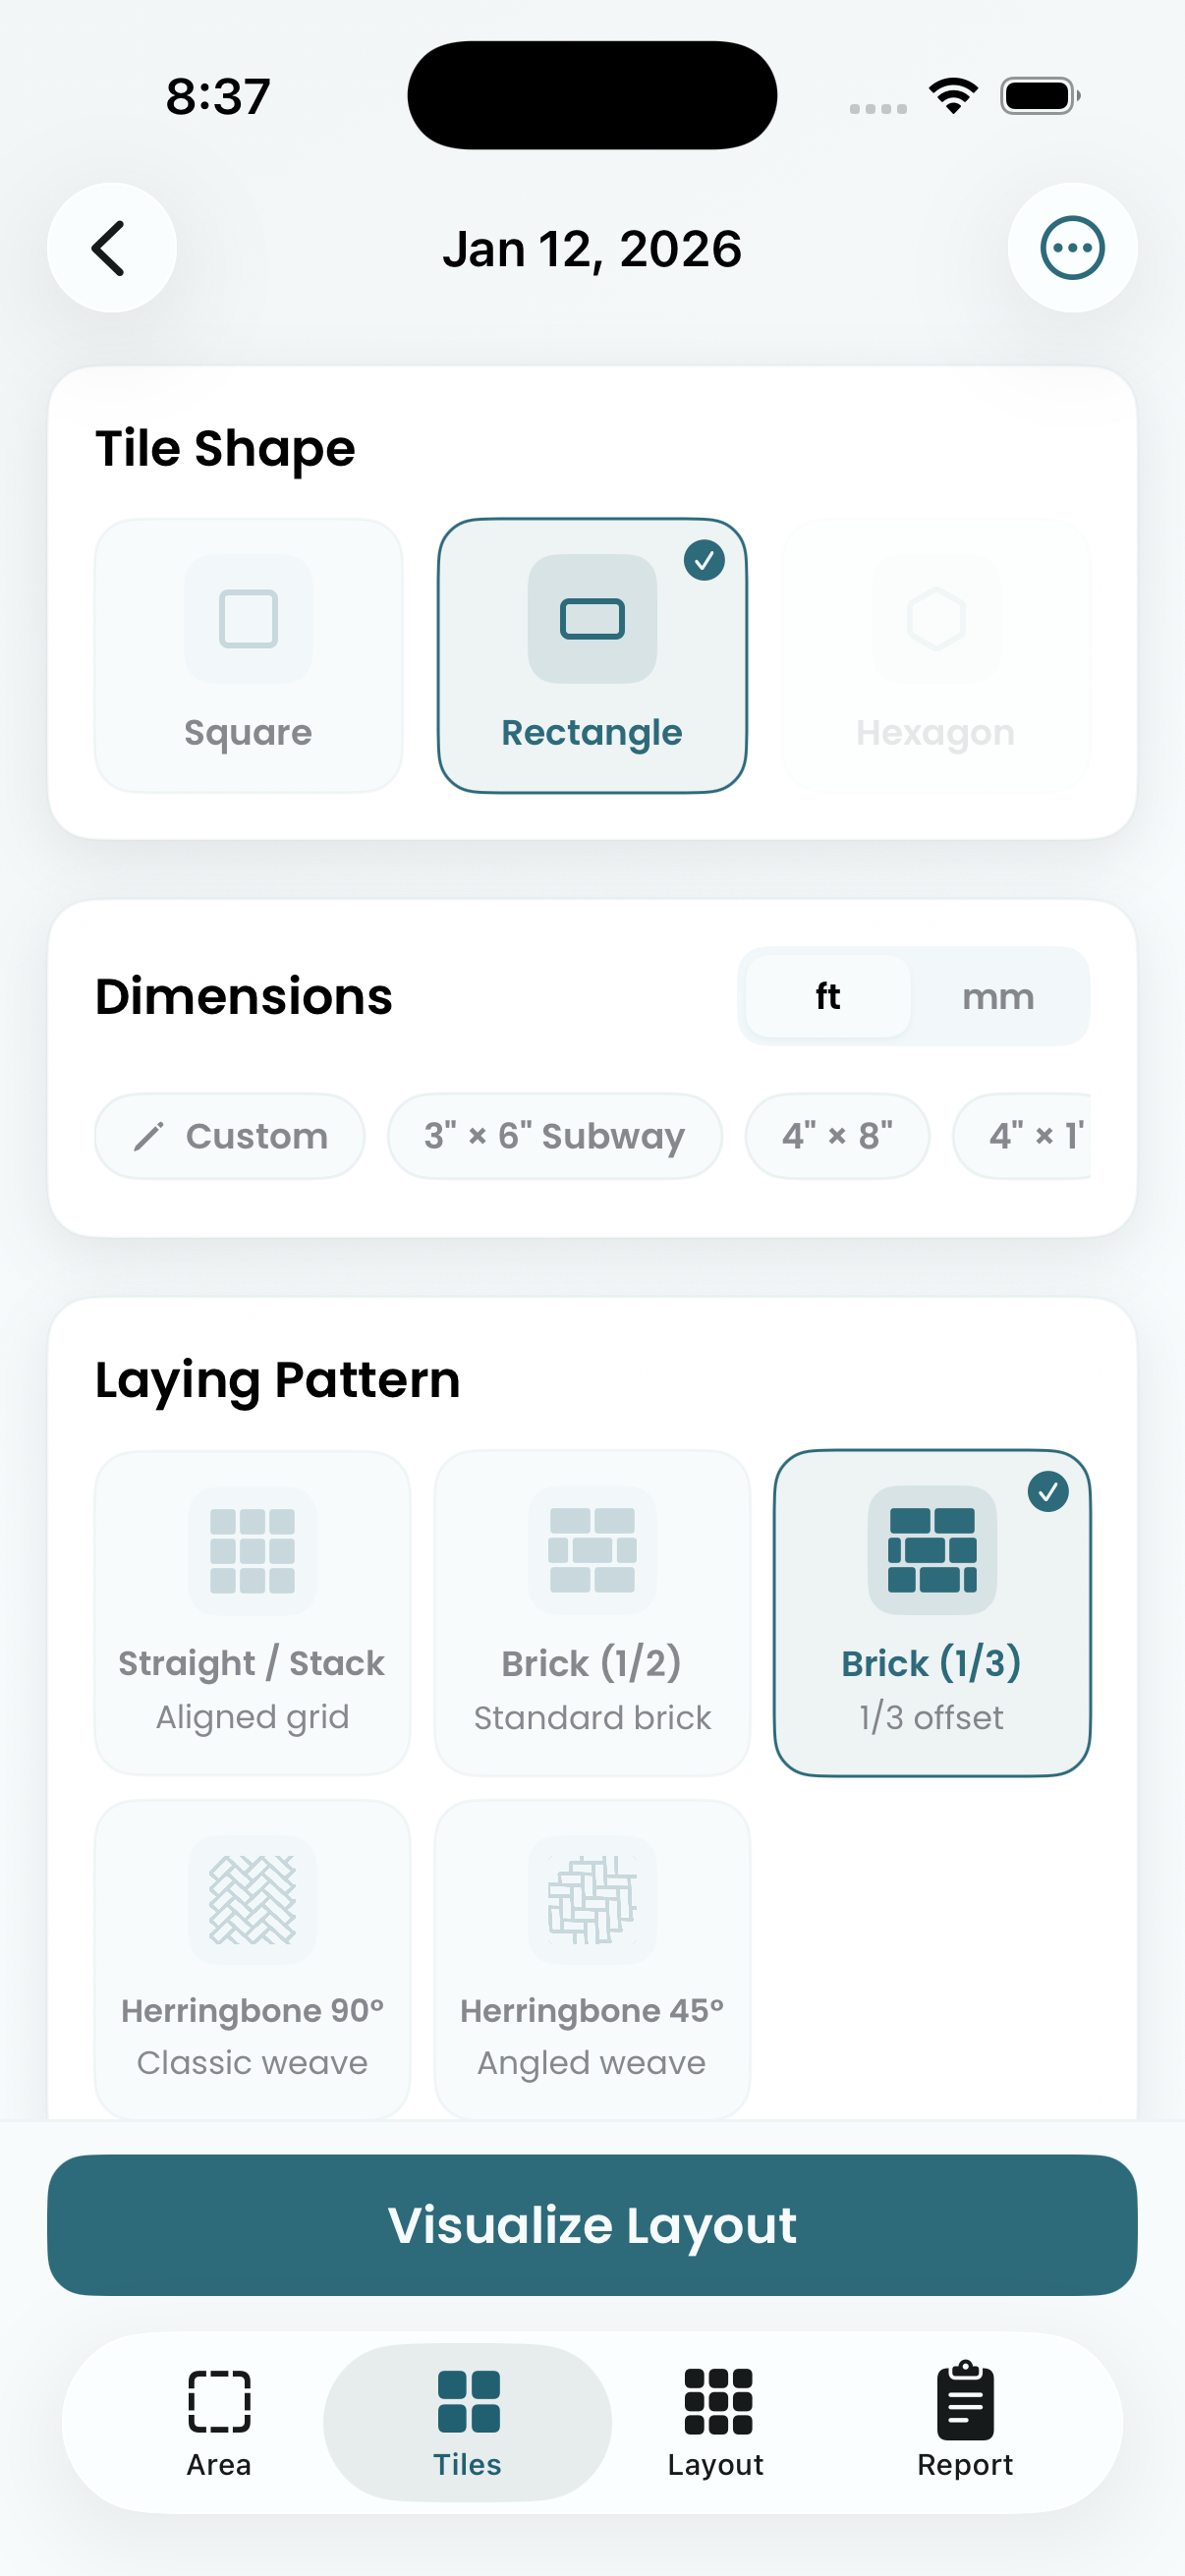Open the more options menu at top right
The width and height of the screenshot is (1185, 2576).
(x=1073, y=247)
